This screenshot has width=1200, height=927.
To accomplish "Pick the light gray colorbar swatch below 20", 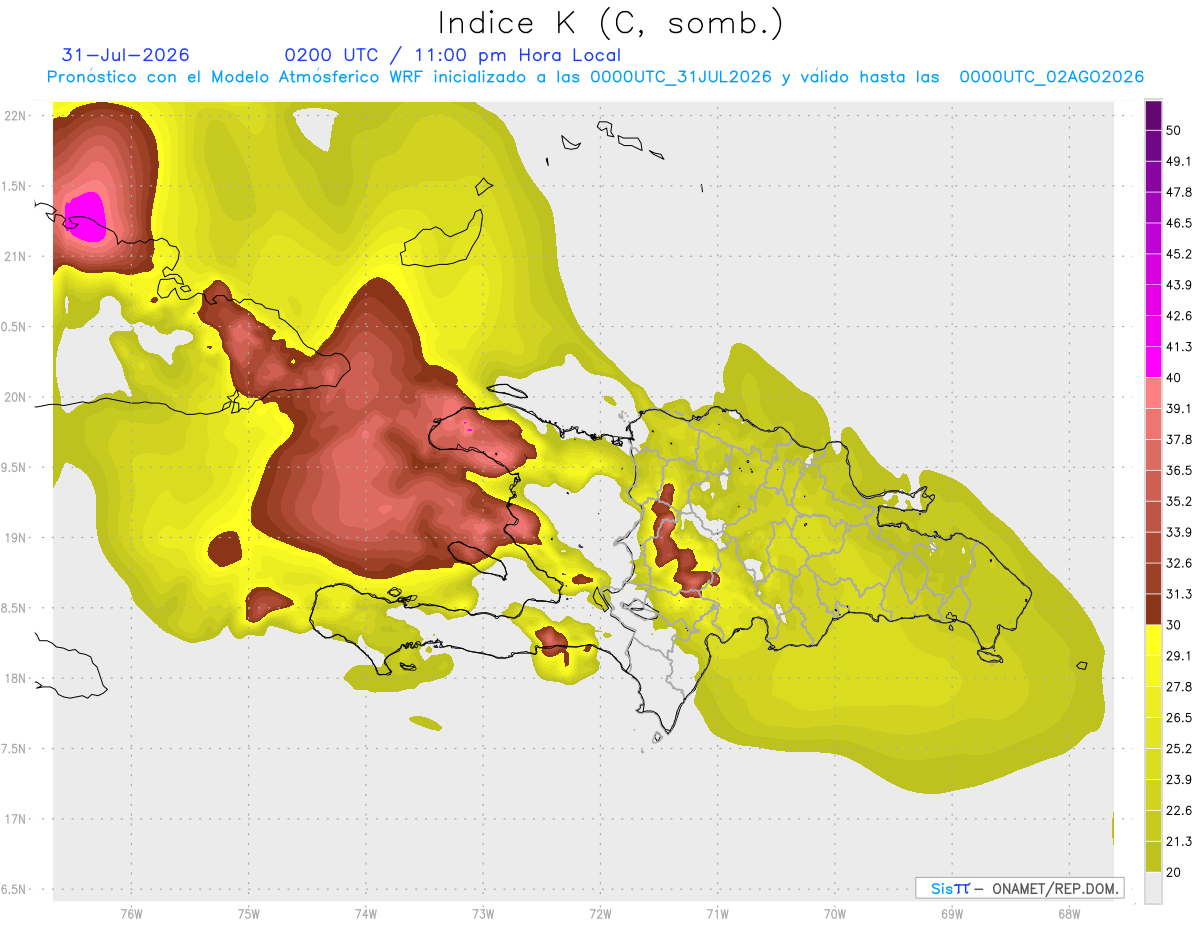I will coord(1153,888).
